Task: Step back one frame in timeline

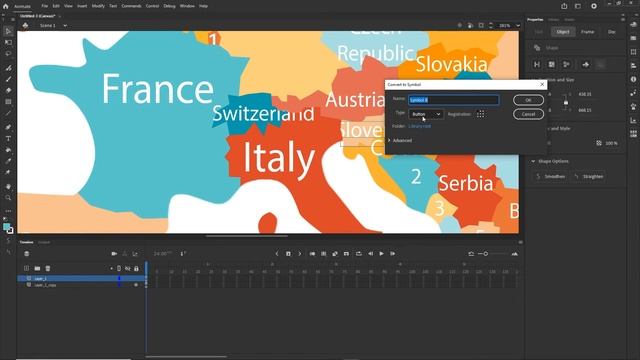Action: (x=370, y=254)
